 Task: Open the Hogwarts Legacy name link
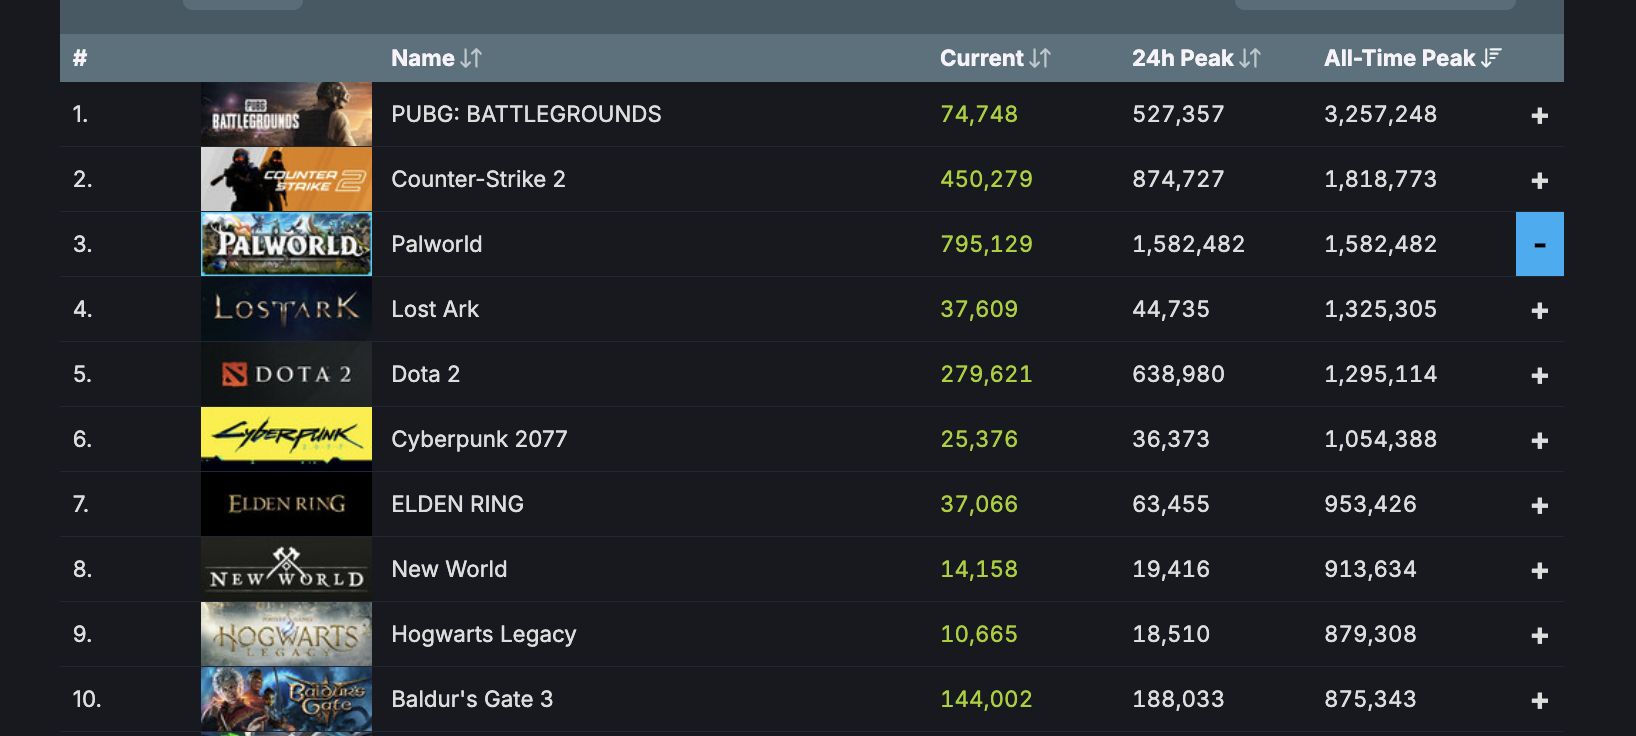click(x=484, y=634)
